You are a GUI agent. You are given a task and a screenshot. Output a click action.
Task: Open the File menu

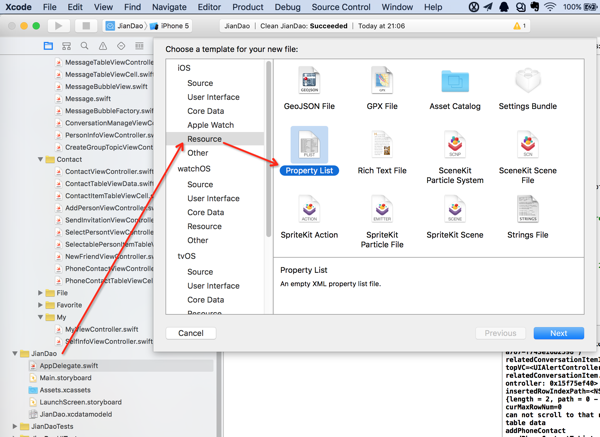point(50,7)
